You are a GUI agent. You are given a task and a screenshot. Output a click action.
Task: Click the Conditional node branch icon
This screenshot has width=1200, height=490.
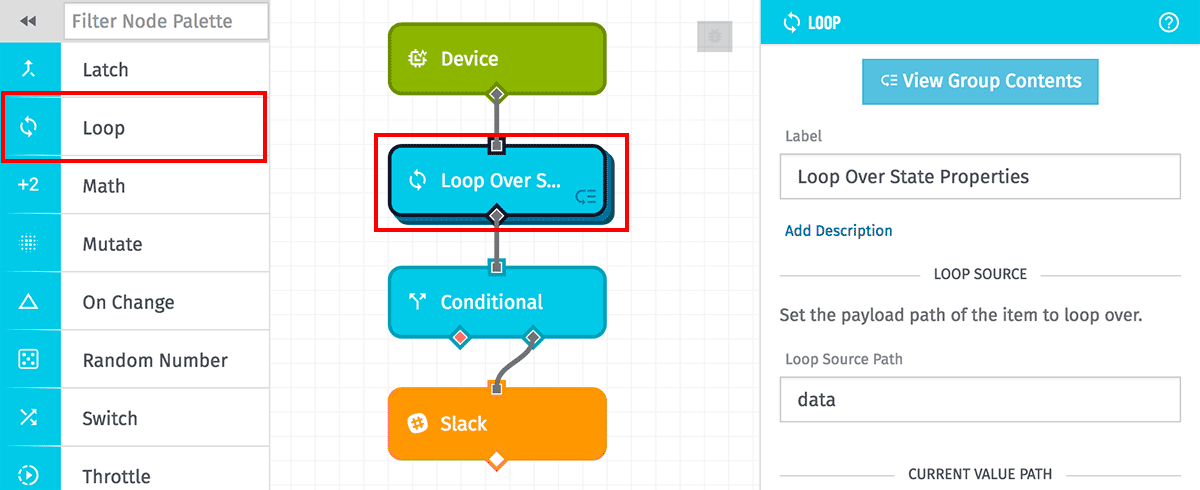[418, 302]
